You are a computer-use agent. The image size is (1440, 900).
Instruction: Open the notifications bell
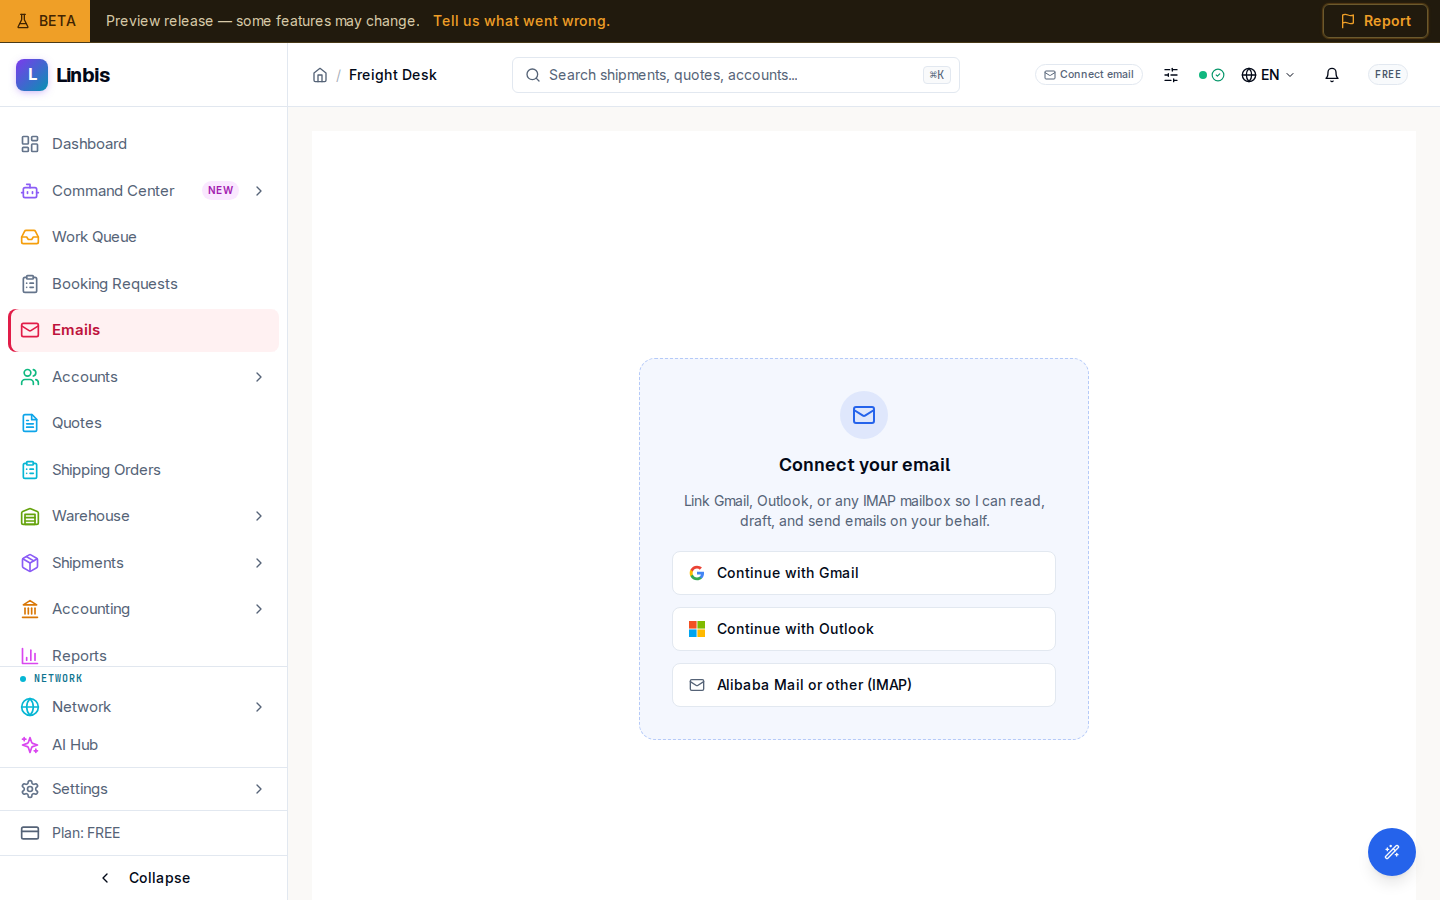(1332, 75)
